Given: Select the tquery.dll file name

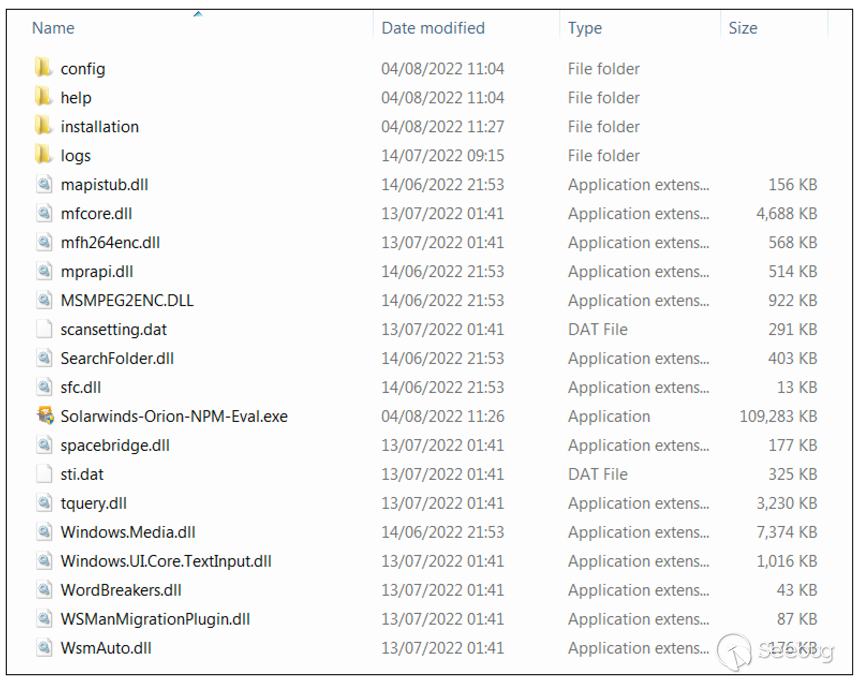Looking at the screenshot, I should point(93,504).
